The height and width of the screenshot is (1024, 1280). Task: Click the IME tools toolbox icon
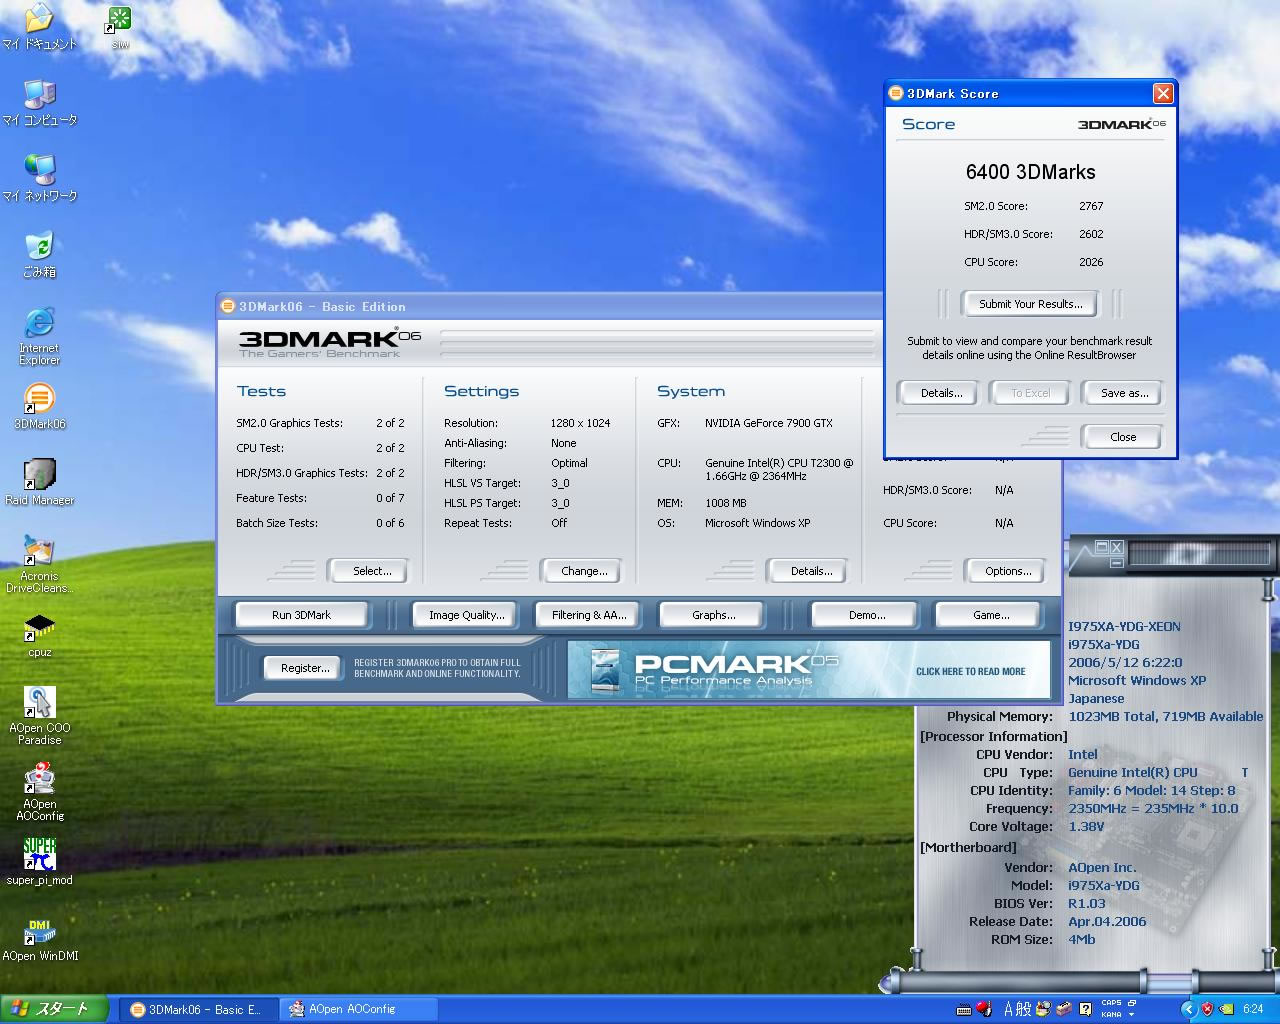point(1066,1009)
